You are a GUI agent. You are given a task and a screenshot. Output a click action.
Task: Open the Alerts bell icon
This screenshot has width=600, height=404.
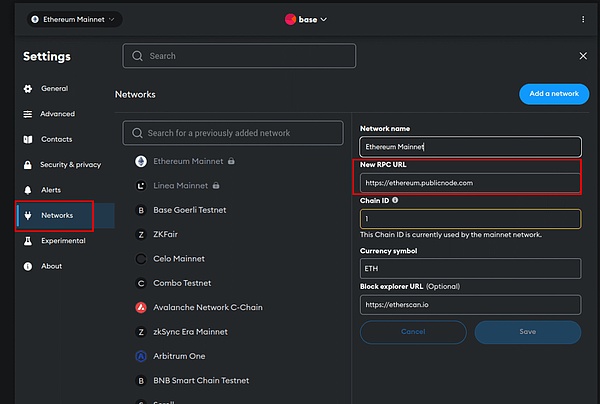[x=28, y=190]
